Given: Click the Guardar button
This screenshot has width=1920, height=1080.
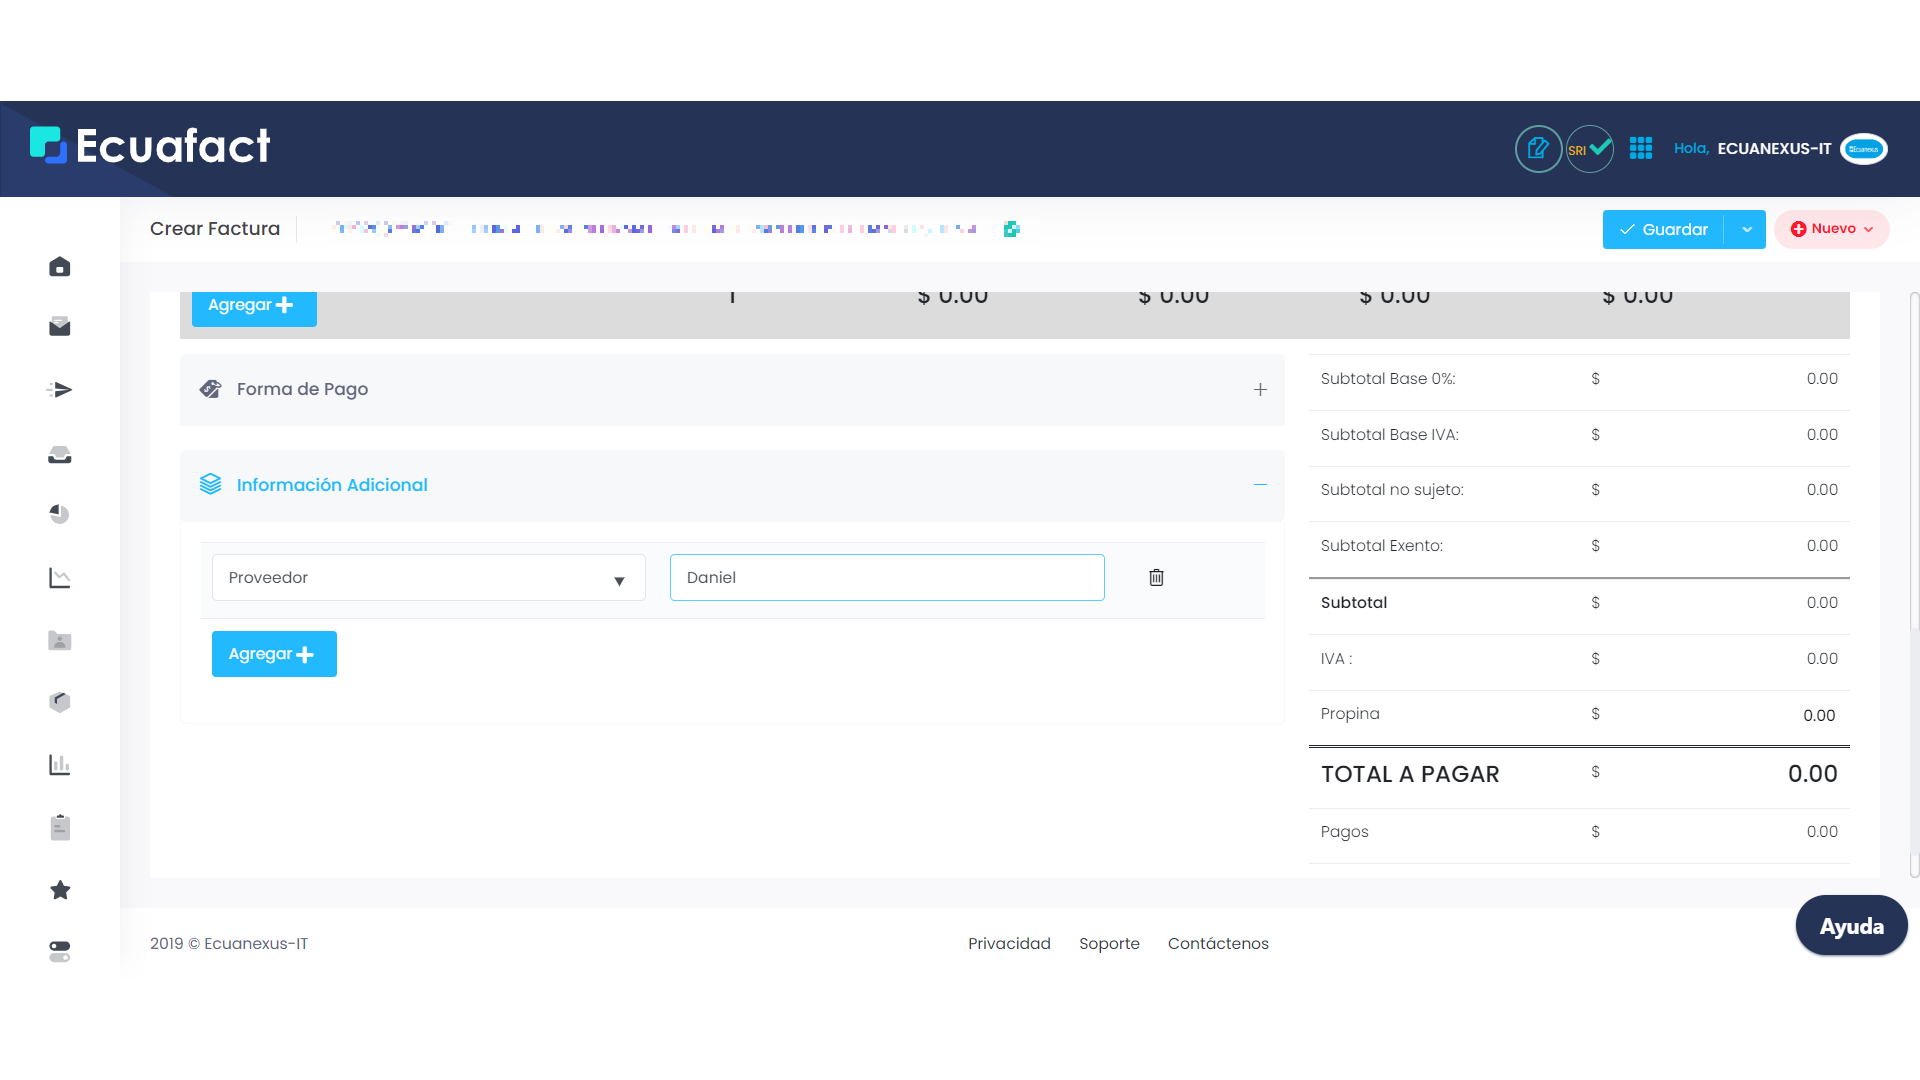Looking at the screenshot, I should coord(1663,230).
